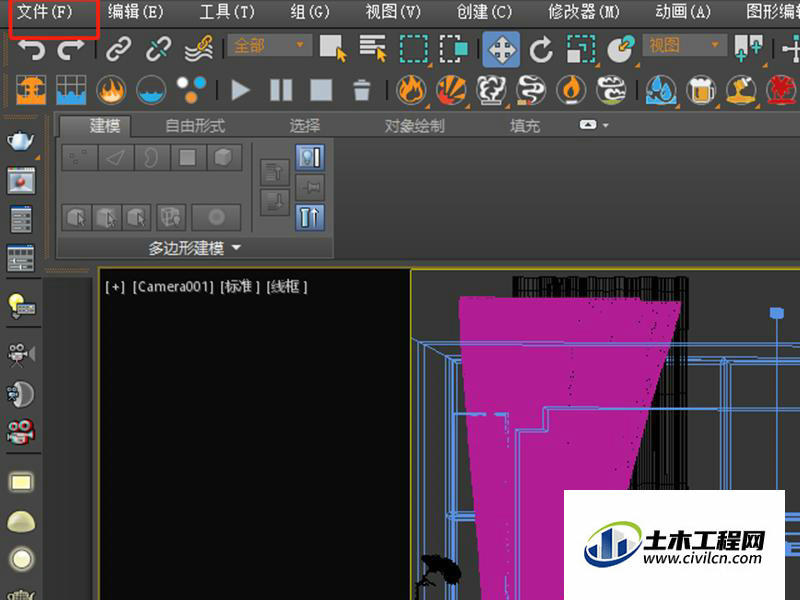800x600 pixels.
Task: Start the simulation with Play button
Action: 240,90
